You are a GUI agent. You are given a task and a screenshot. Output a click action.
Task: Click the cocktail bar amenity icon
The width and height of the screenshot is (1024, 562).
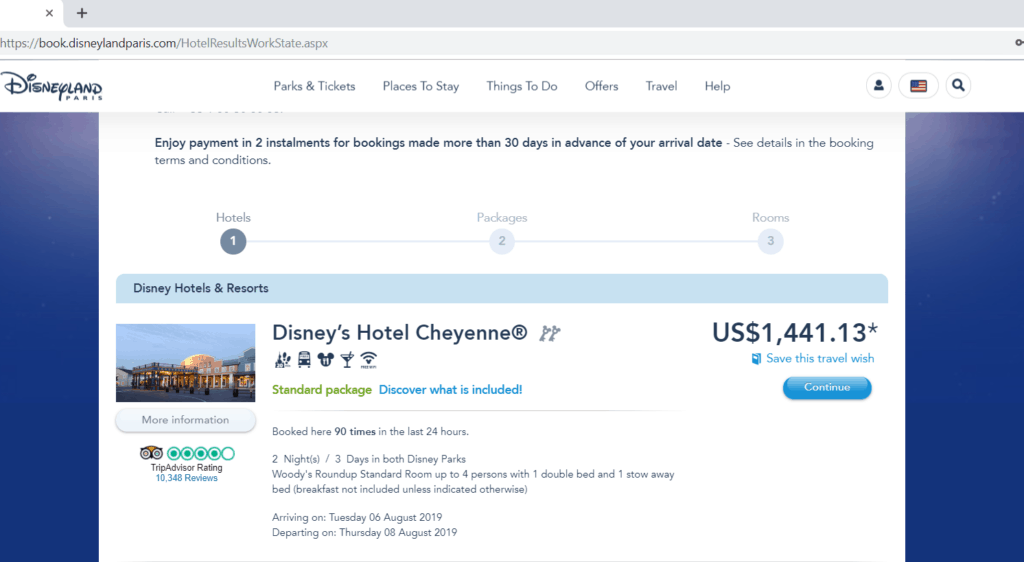pos(347,360)
